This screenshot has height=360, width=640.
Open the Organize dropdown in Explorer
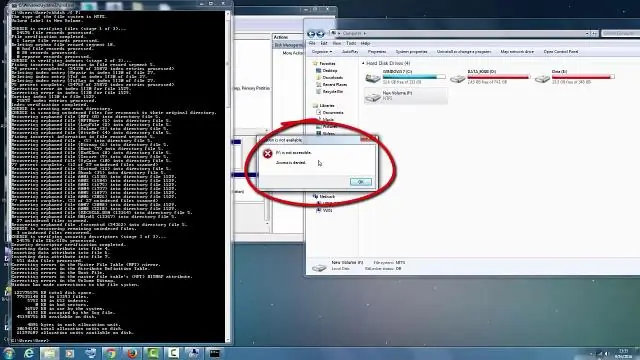322,52
